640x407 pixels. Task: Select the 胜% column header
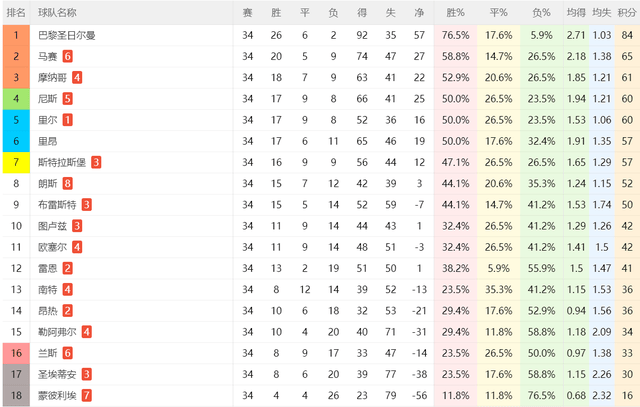pos(455,13)
